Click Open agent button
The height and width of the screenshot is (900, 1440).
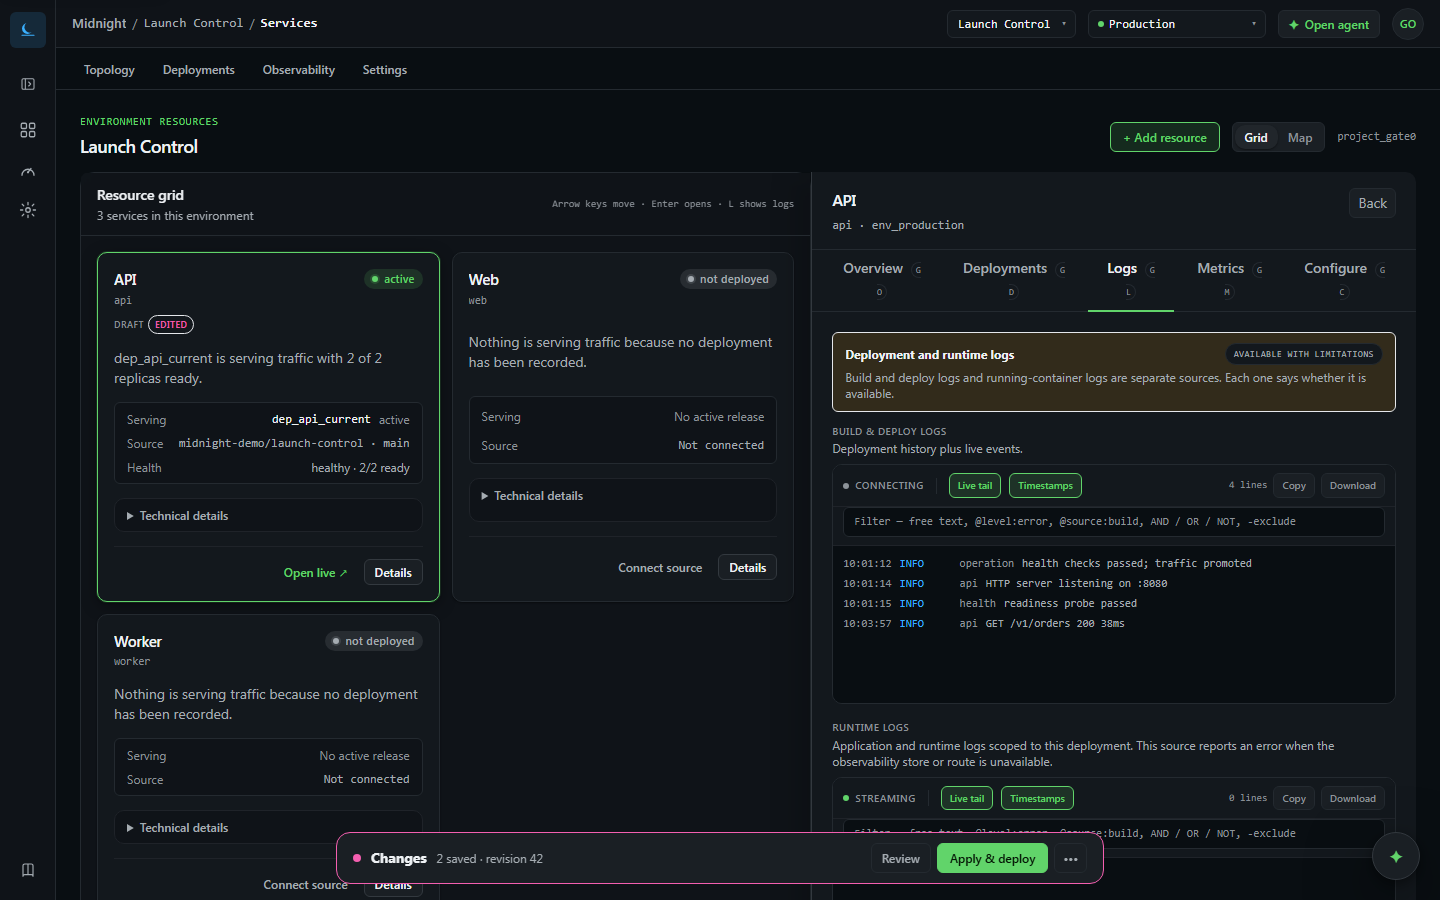1329,24
